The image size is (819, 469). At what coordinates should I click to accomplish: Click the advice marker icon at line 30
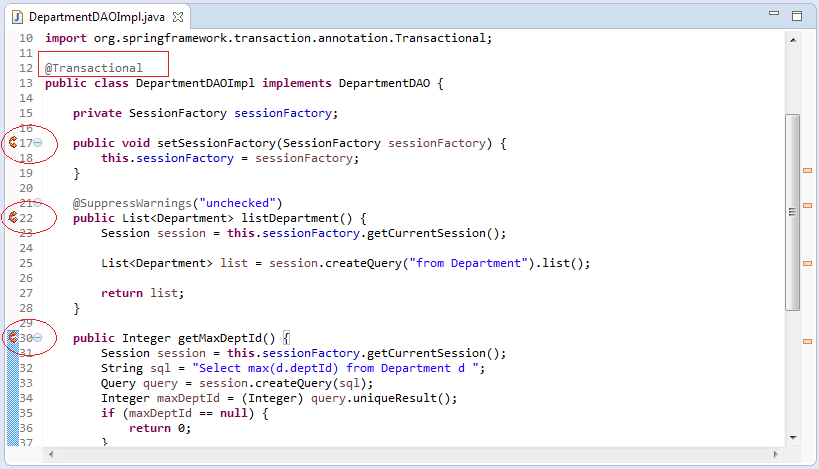click(x=13, y=337)
